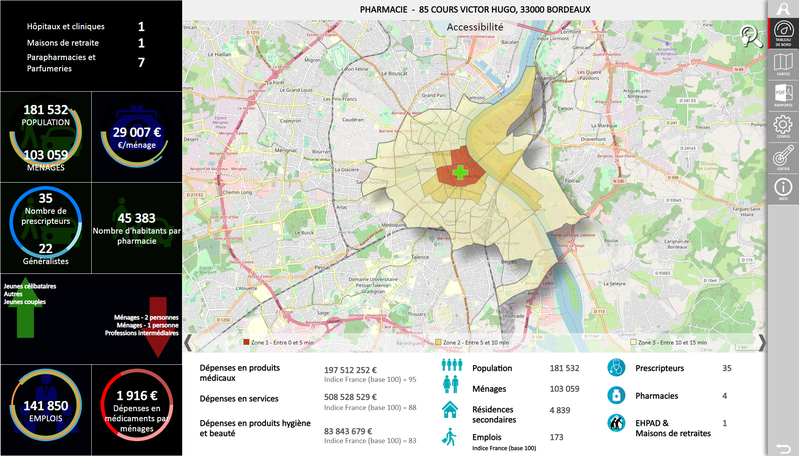Click the green pharmacy cross marker
Viewport: 799px width, 456px height.
point(460,174)
